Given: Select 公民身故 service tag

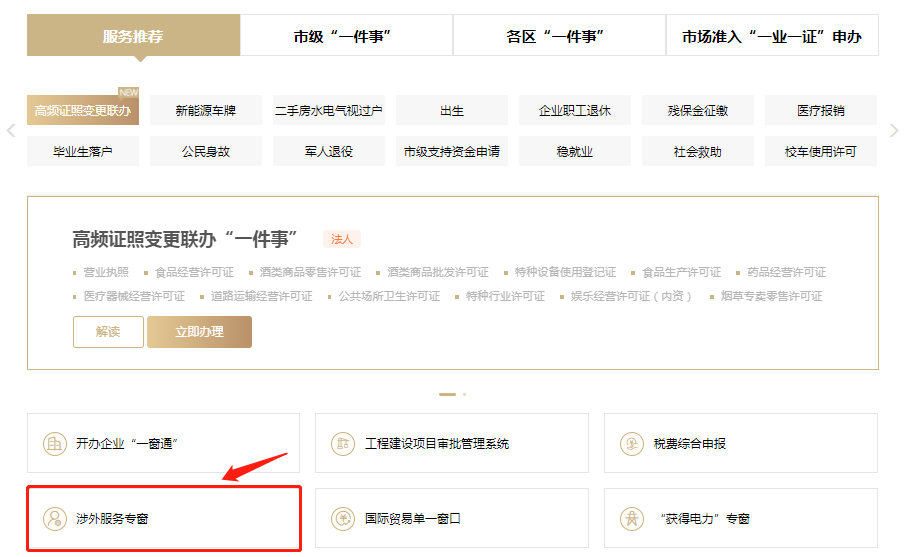Looking at the screenshot, I should pyautogui.click(x=205, y=151).
